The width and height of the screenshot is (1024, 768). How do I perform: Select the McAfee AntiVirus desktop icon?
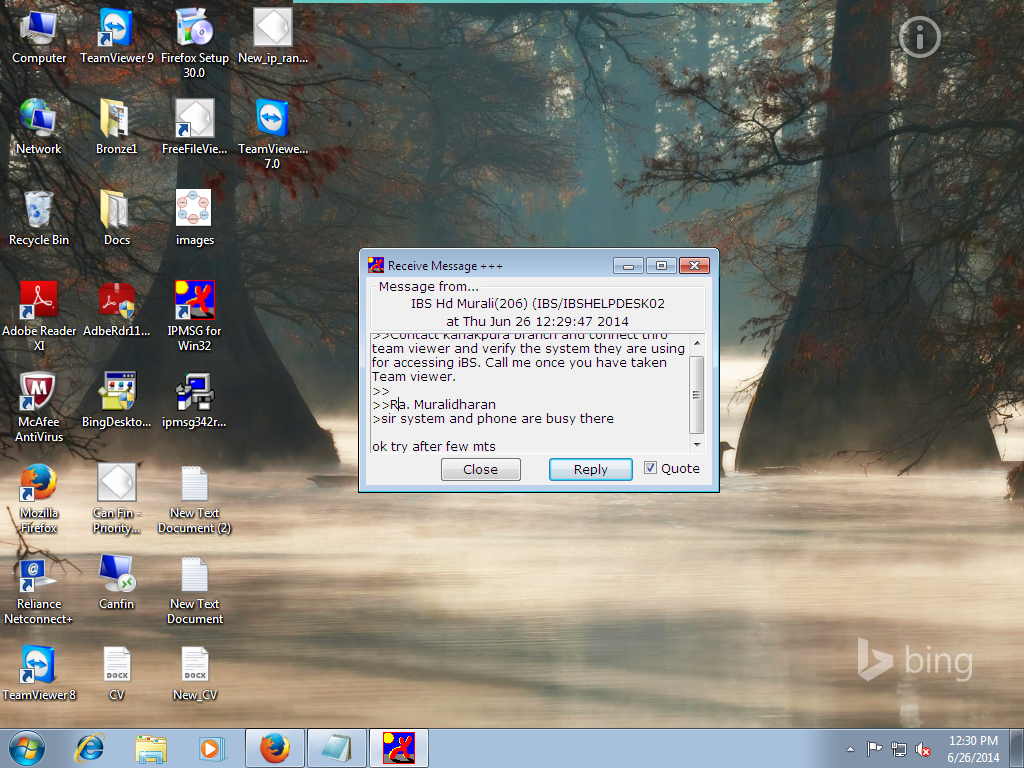pyautogui.click(x=39, y=407)
